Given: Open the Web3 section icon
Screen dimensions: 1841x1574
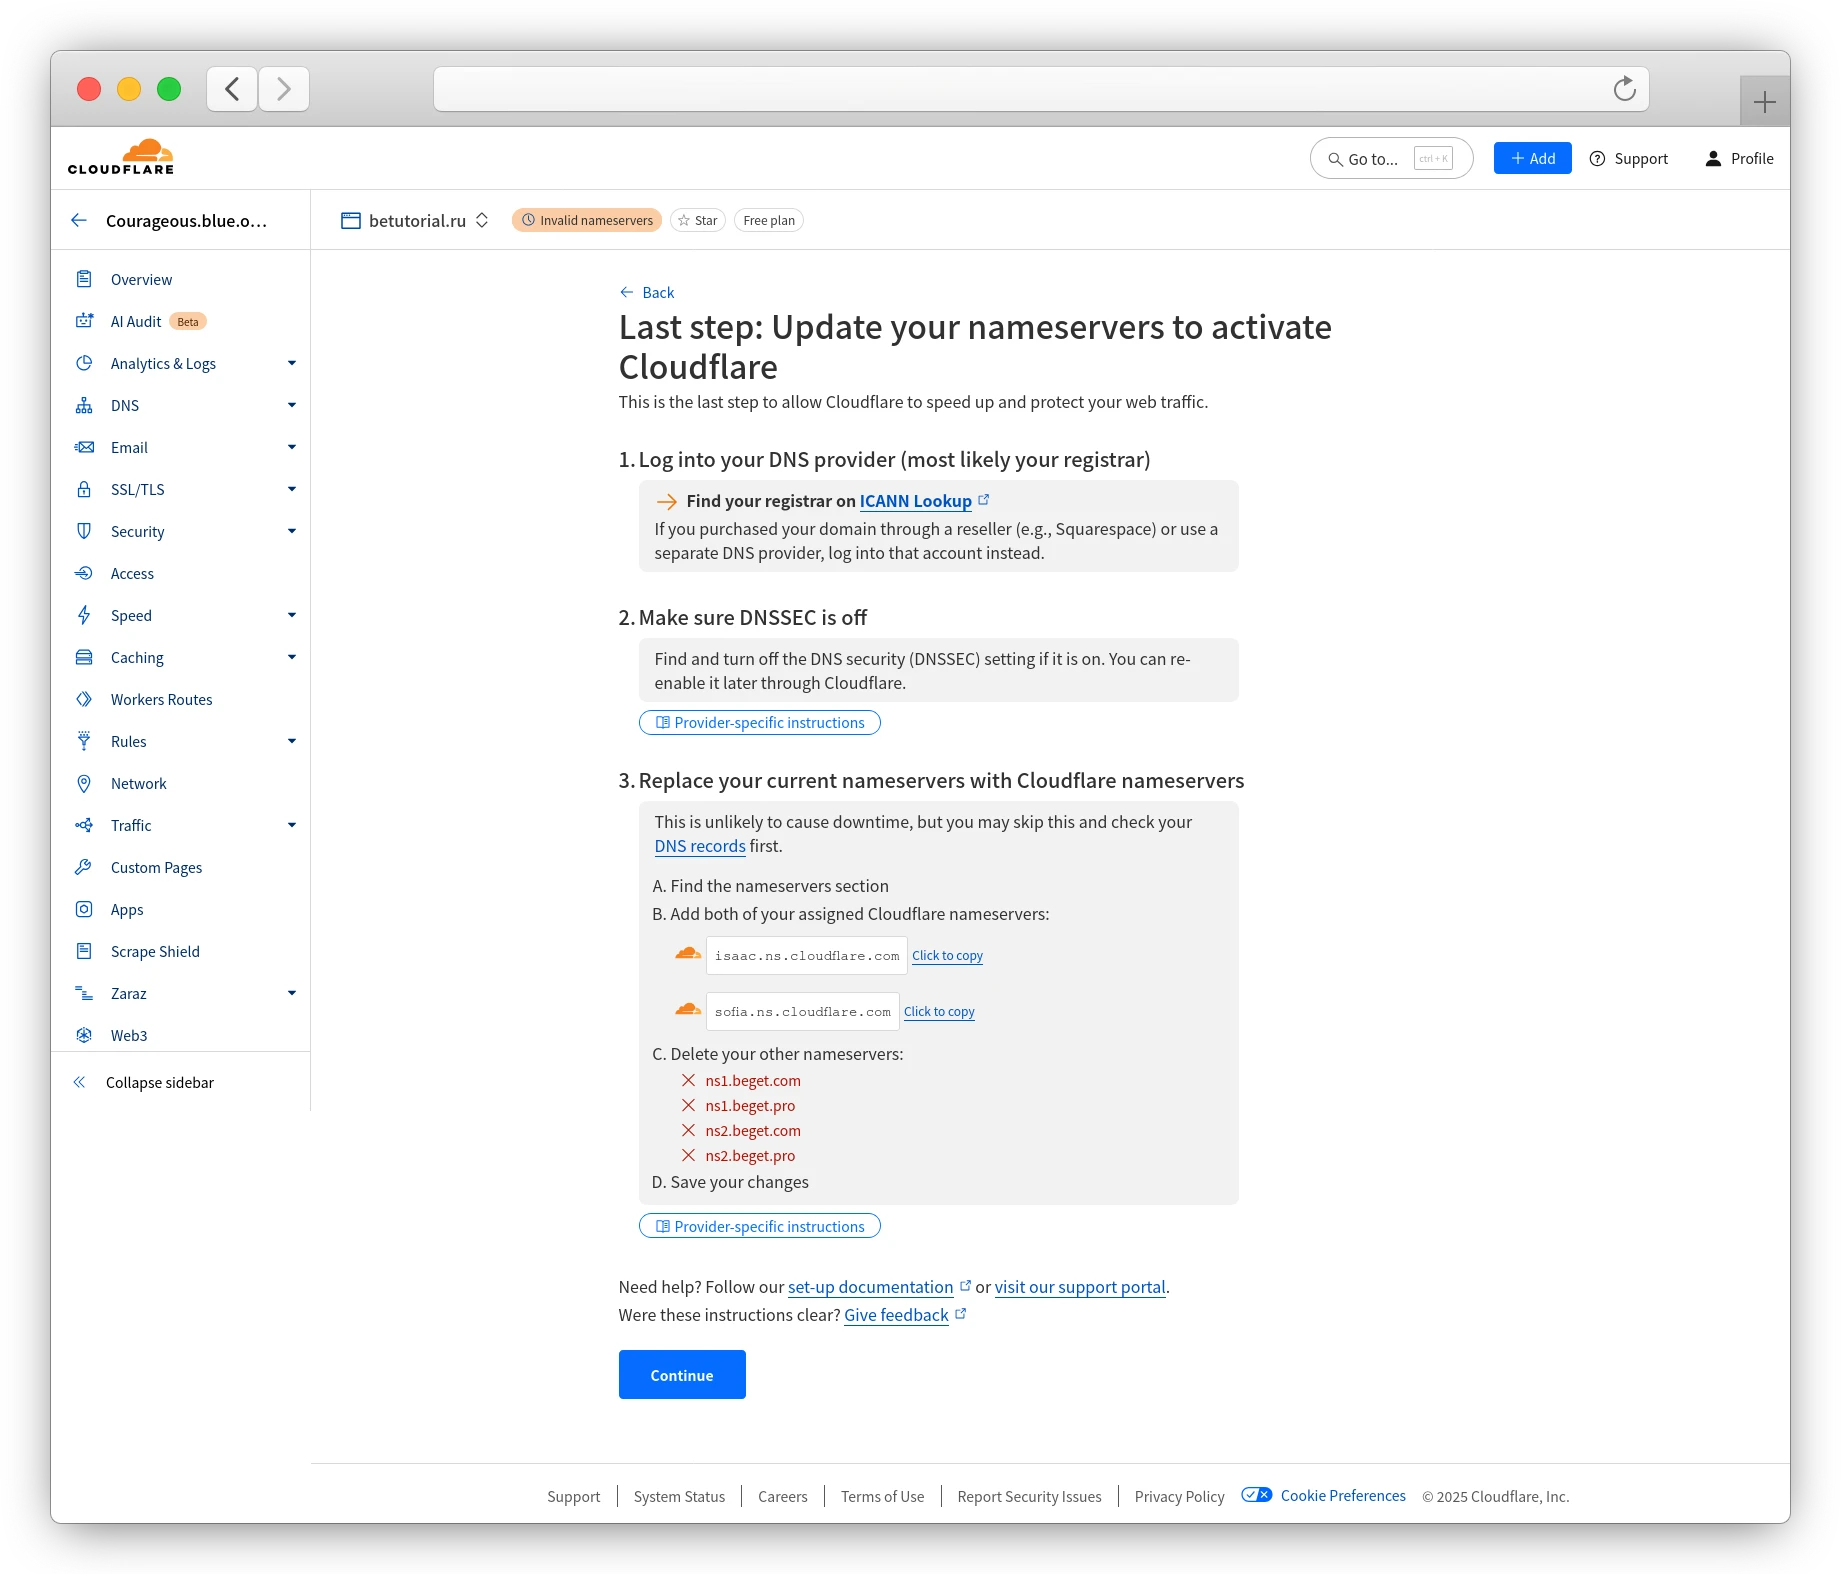Looking at the screenshot, I should (85, 1035).
